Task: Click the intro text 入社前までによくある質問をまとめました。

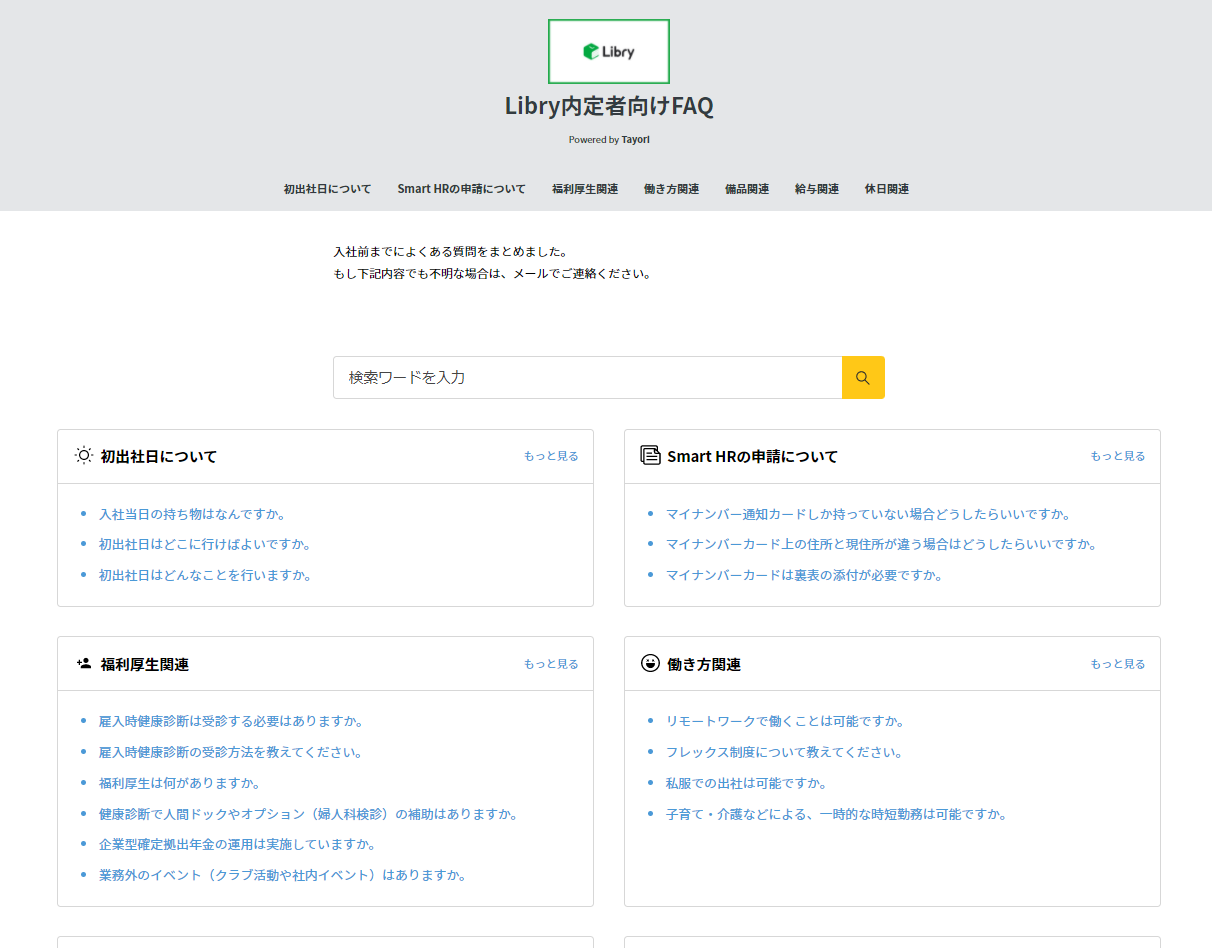Action: 451,251
